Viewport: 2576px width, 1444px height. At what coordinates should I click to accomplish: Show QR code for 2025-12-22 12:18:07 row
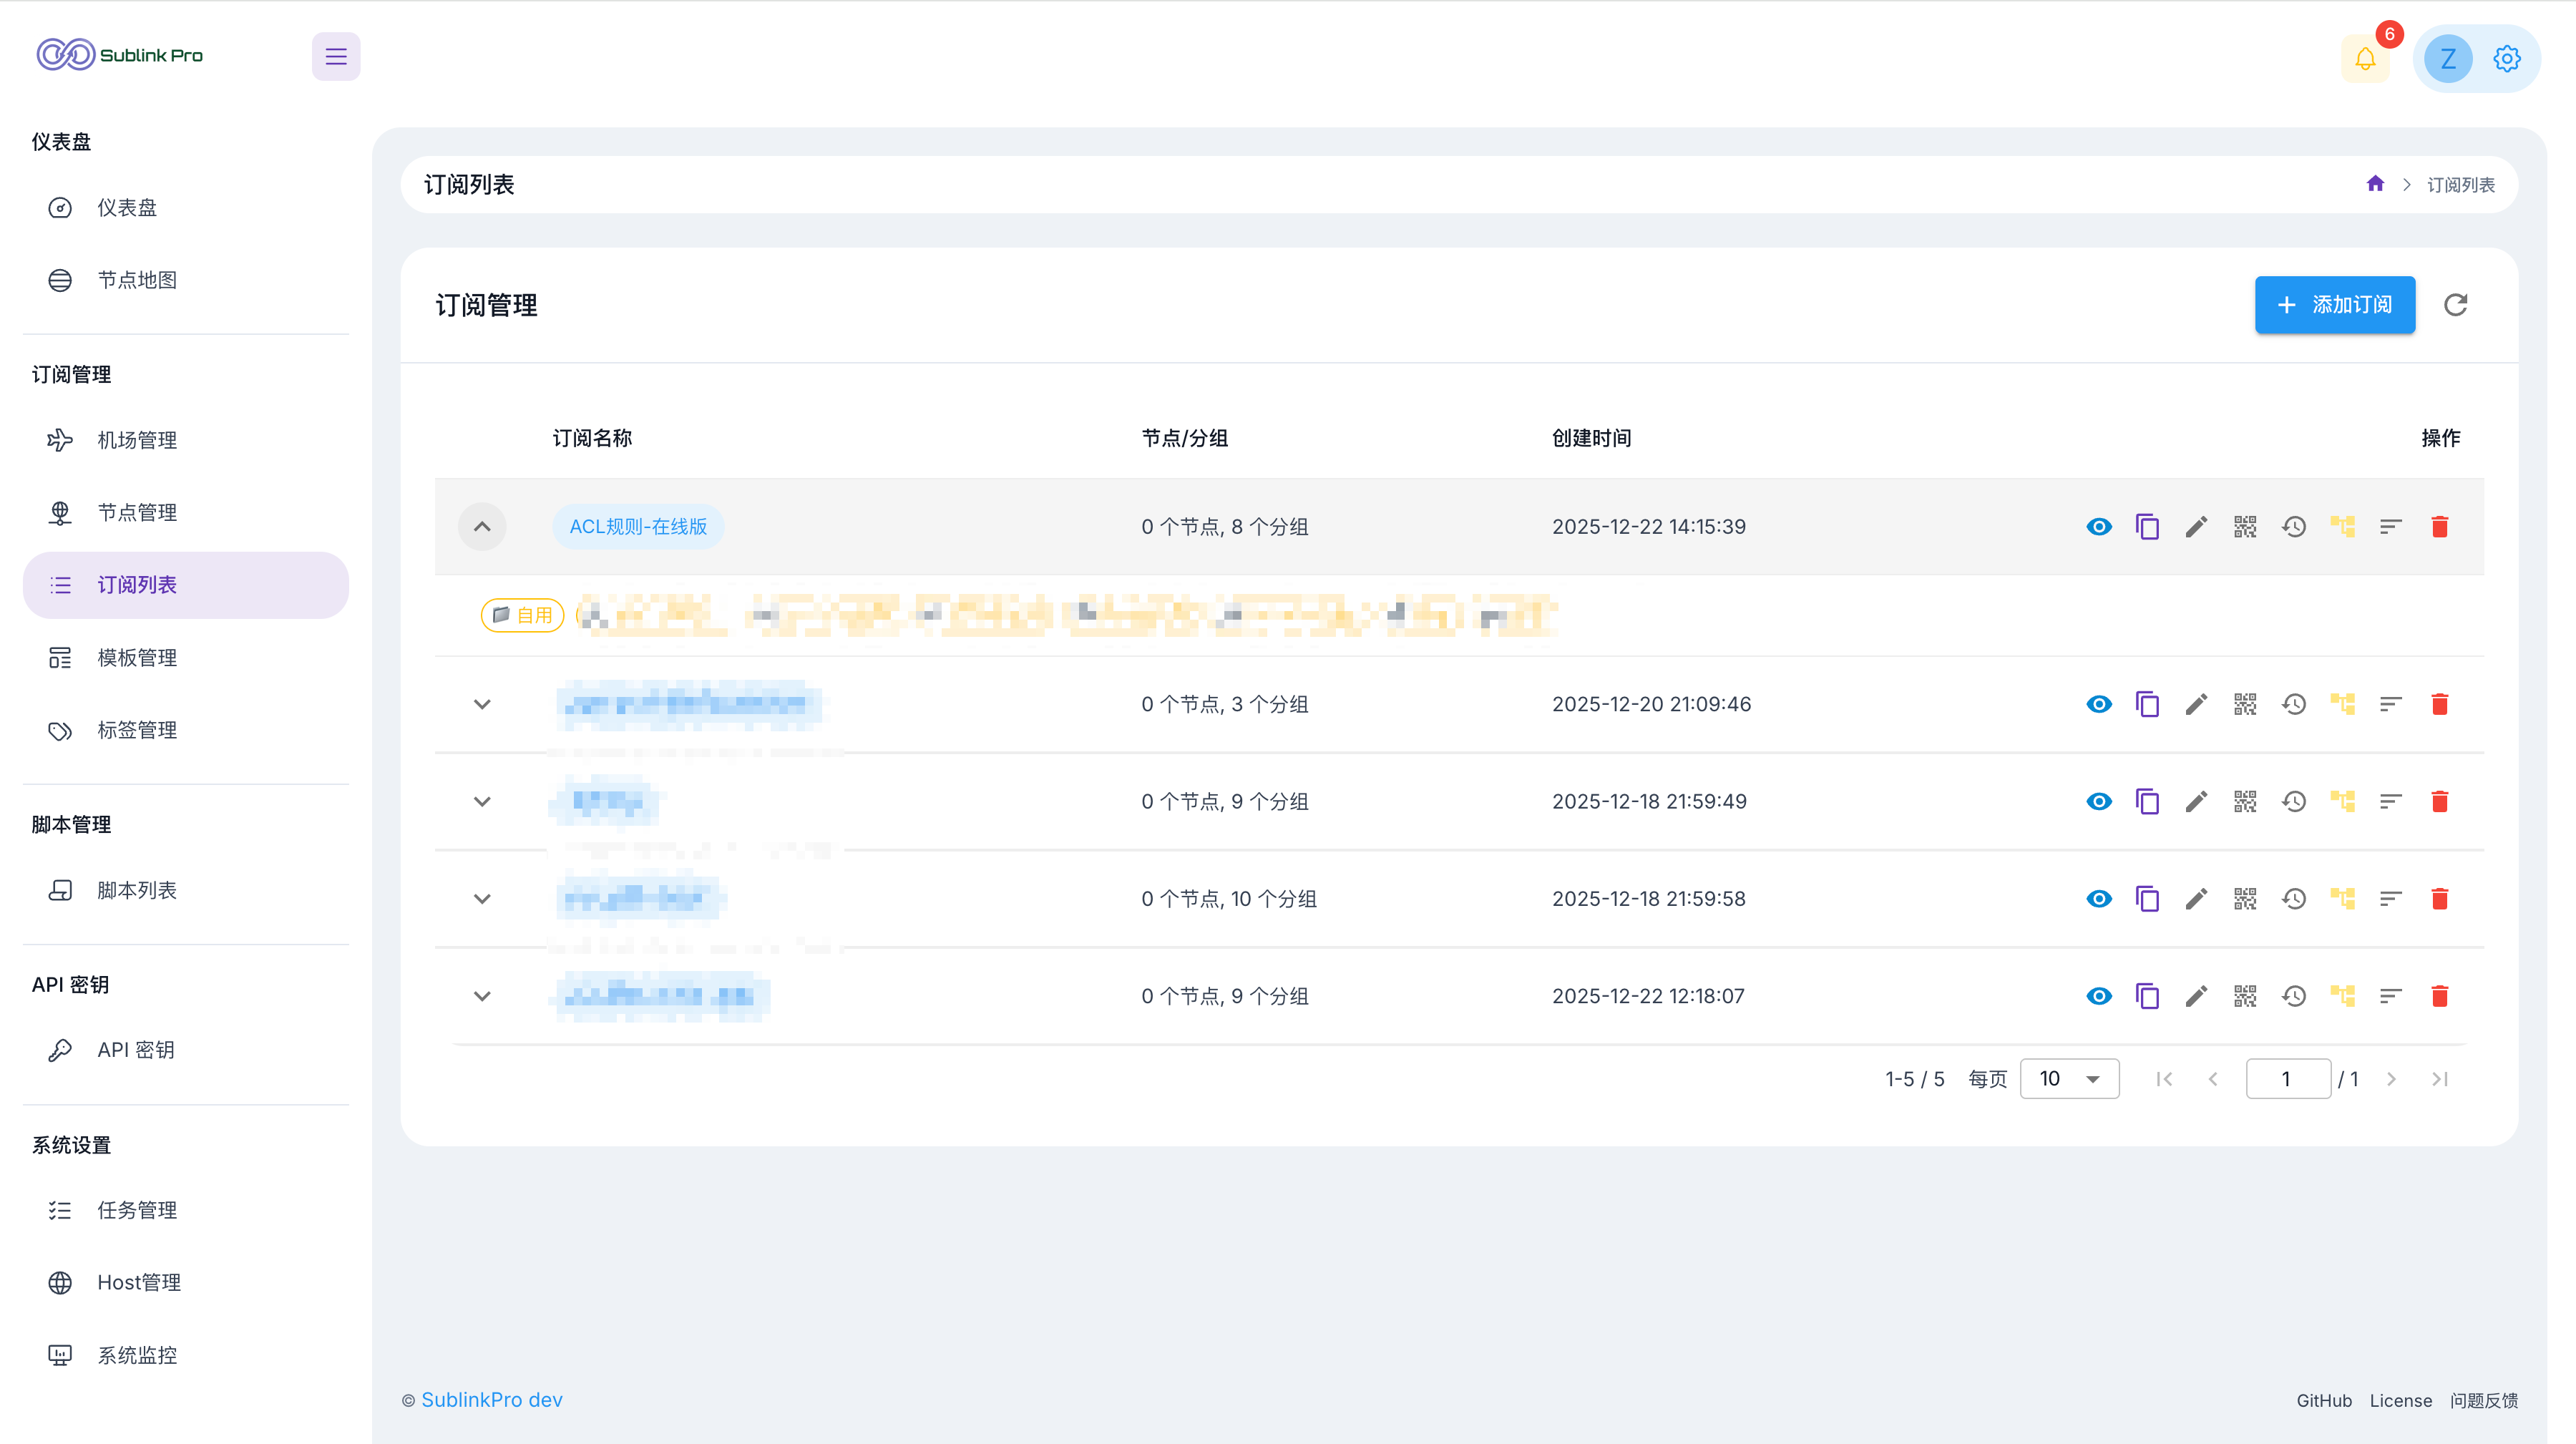click(2245, 996)
